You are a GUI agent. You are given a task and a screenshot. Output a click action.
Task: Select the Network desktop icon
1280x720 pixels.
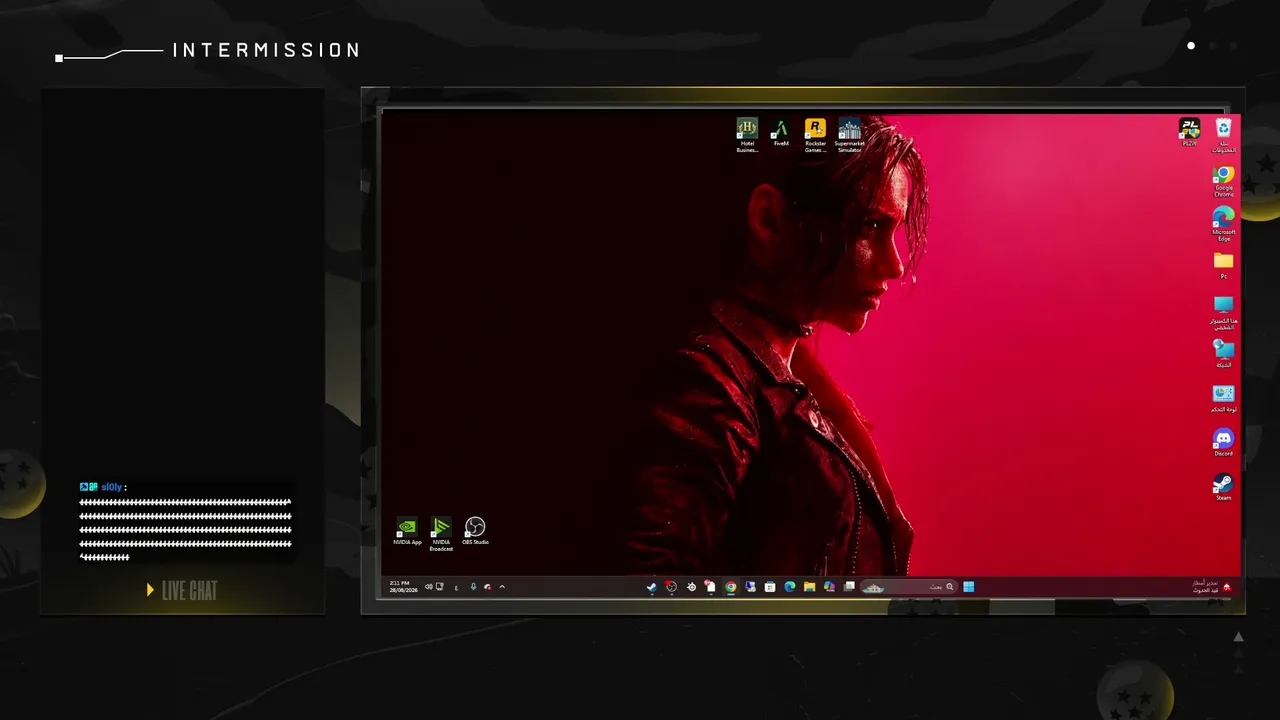coord(1223,354)
